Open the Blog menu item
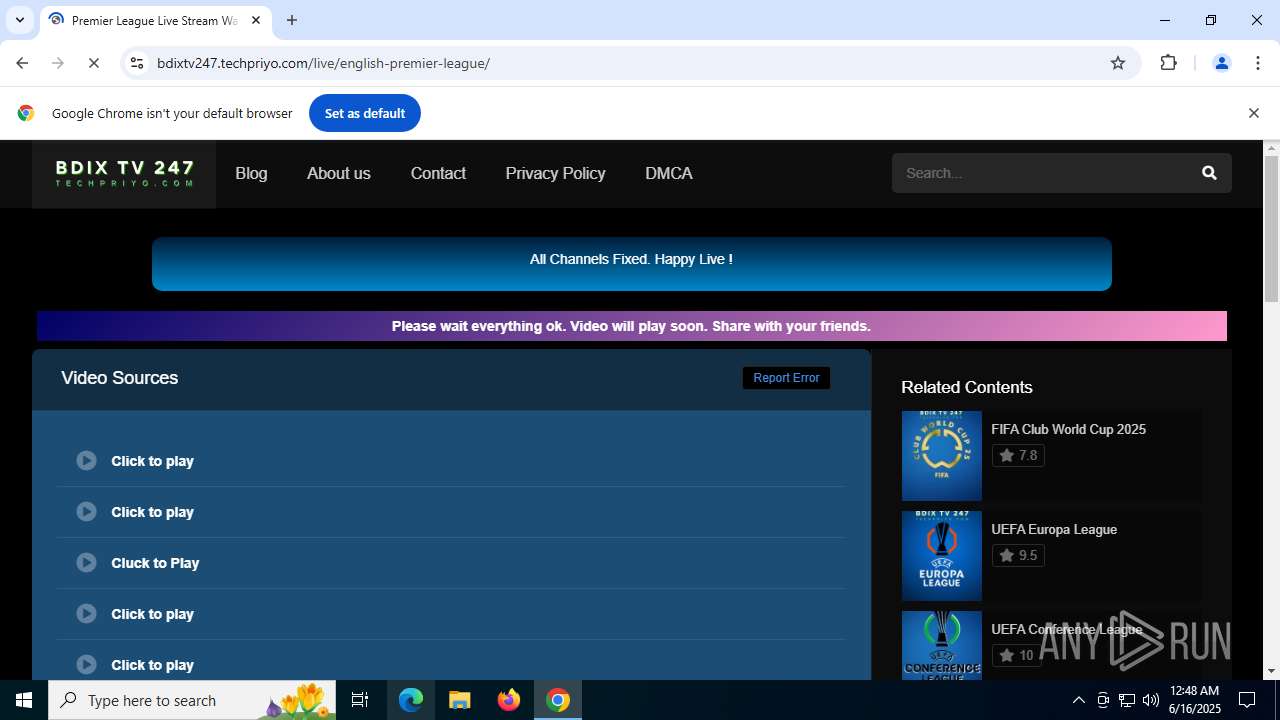Viewport: 1280px width, 720px height. coord(251,173)
